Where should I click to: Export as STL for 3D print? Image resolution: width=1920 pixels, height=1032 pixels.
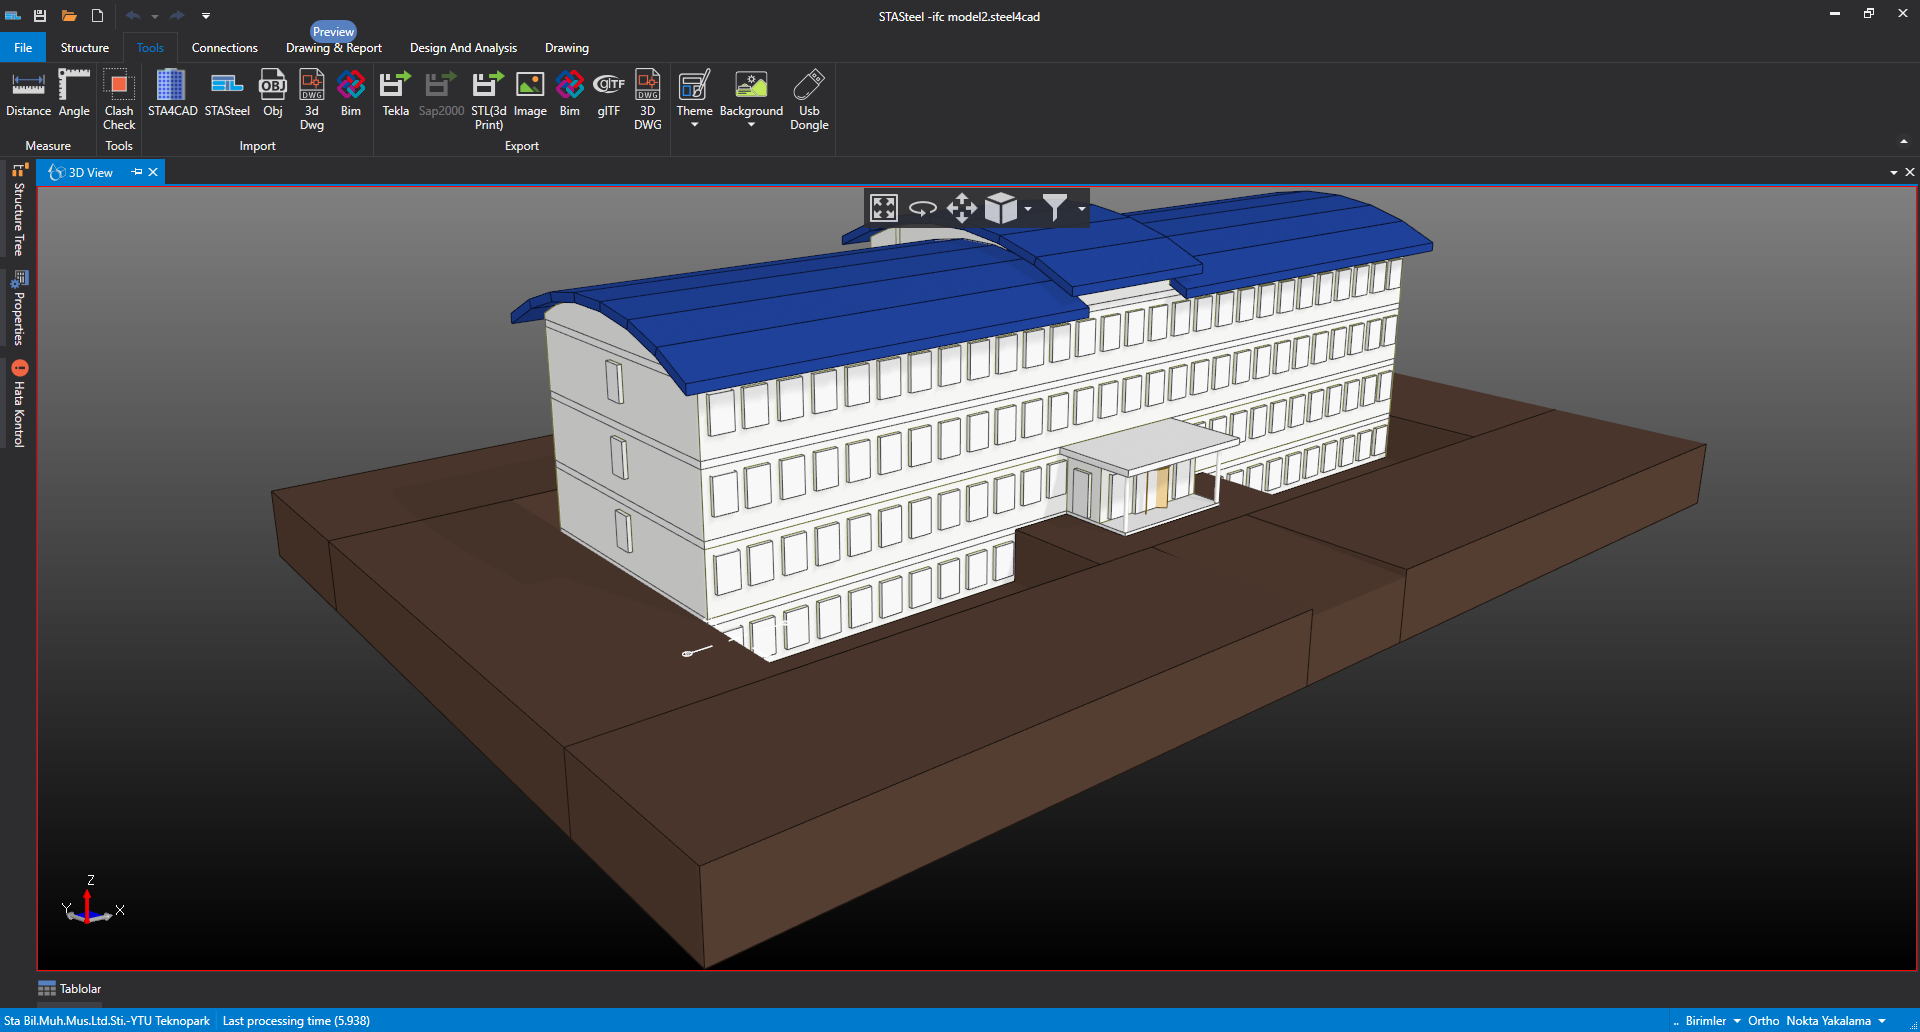click(488, 98)
